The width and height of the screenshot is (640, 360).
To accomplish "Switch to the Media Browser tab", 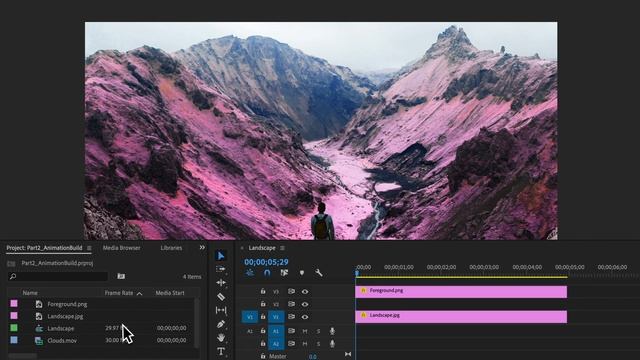I will (121, 248).
